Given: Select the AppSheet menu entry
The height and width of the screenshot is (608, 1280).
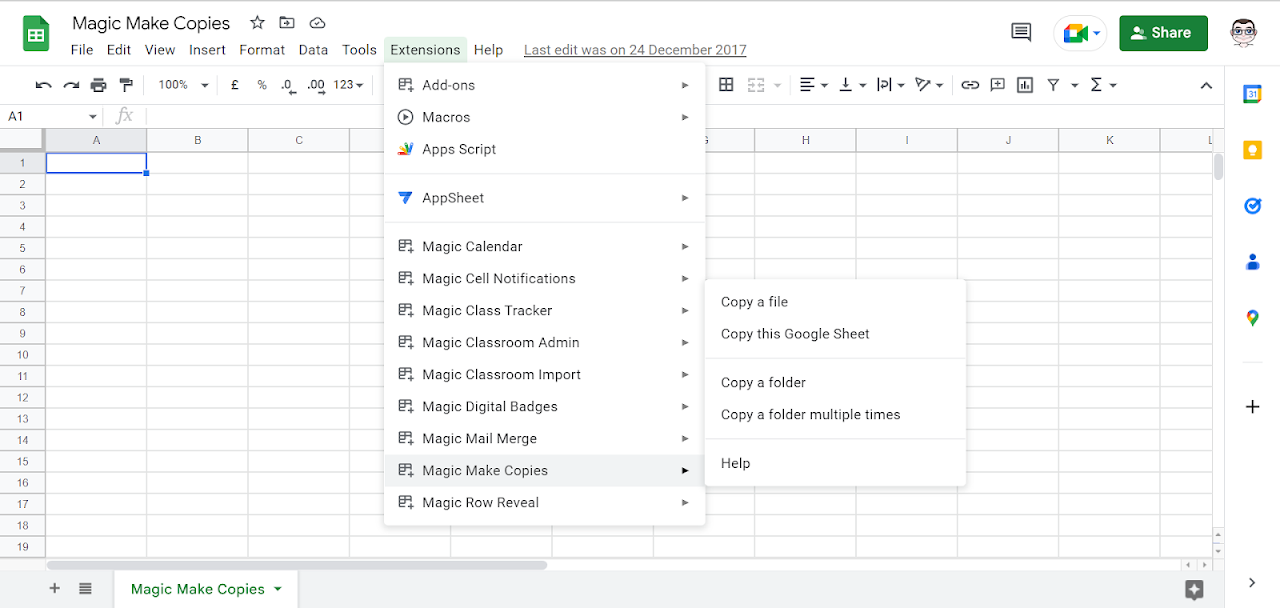Looking at the screenshot, I should (x=545, y=198).
